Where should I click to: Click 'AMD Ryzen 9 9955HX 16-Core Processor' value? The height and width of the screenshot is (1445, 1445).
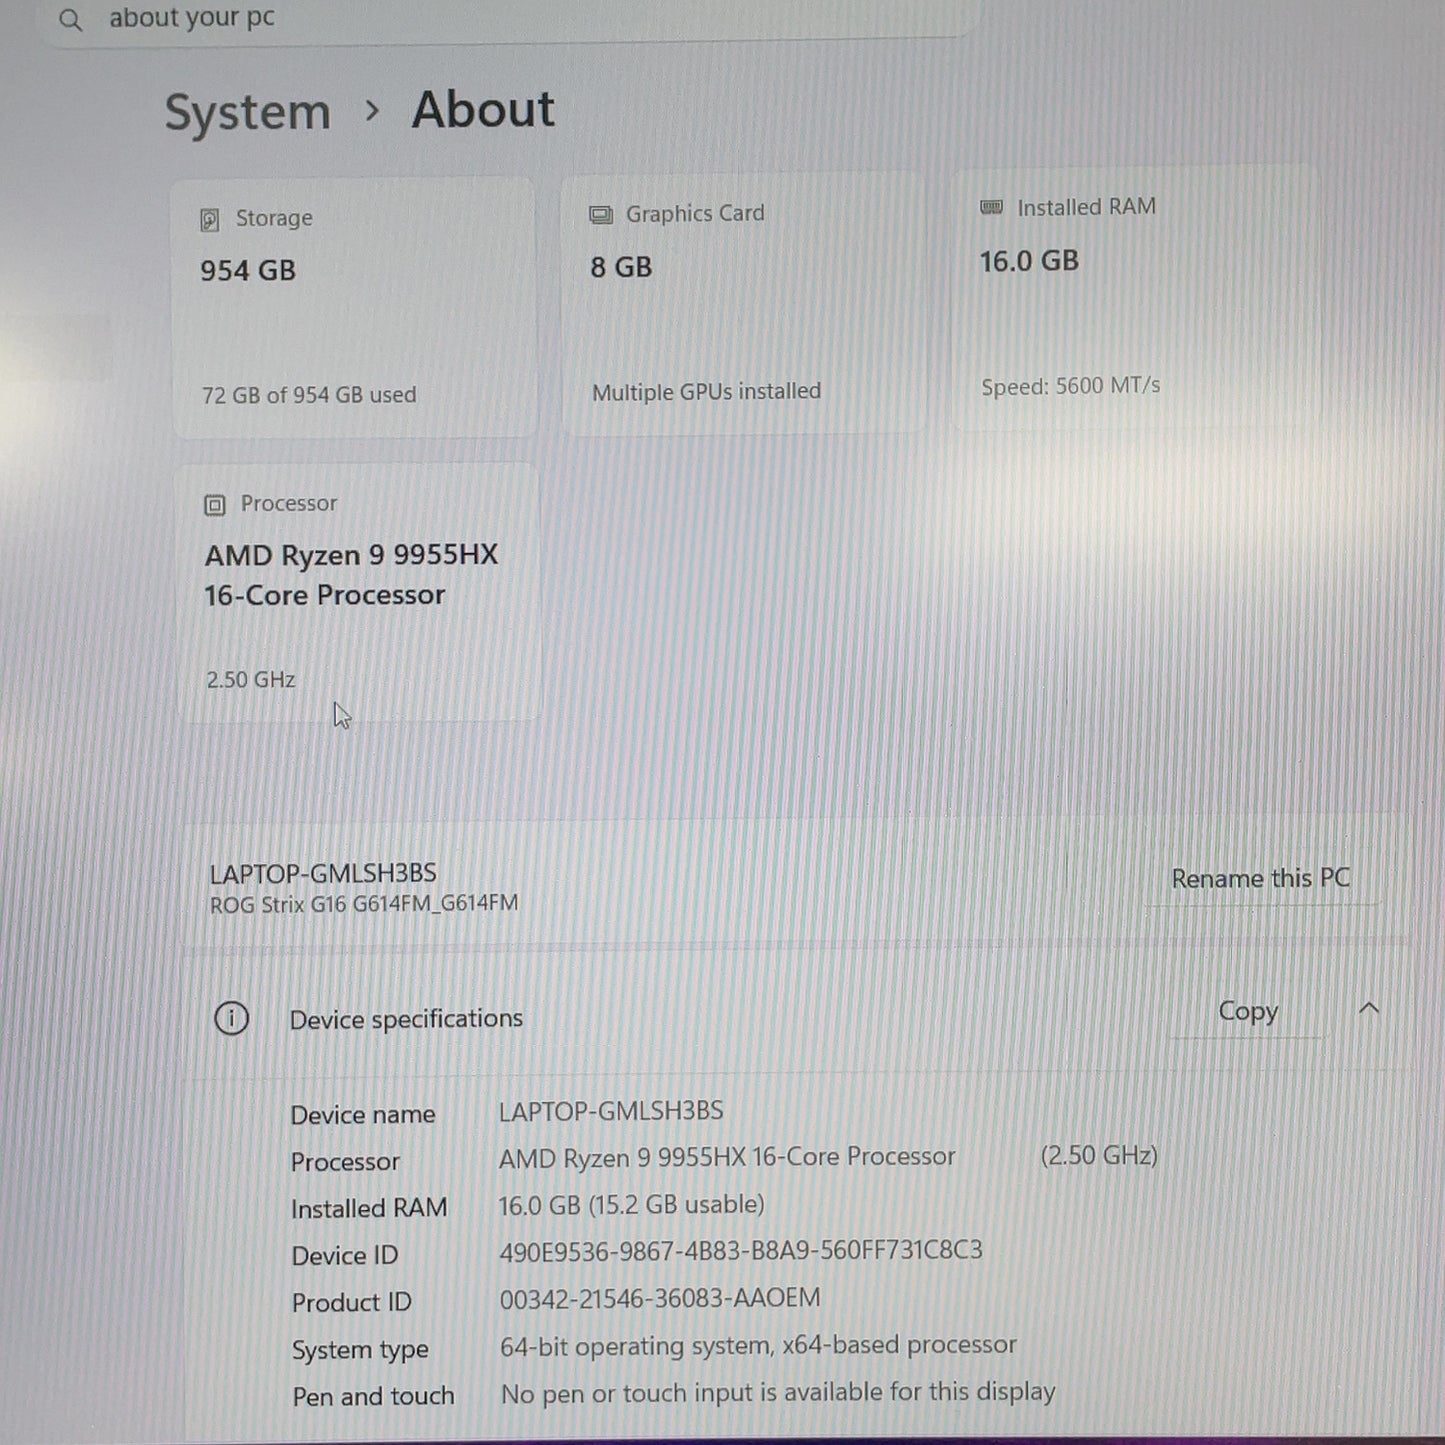coord(727,1158)
